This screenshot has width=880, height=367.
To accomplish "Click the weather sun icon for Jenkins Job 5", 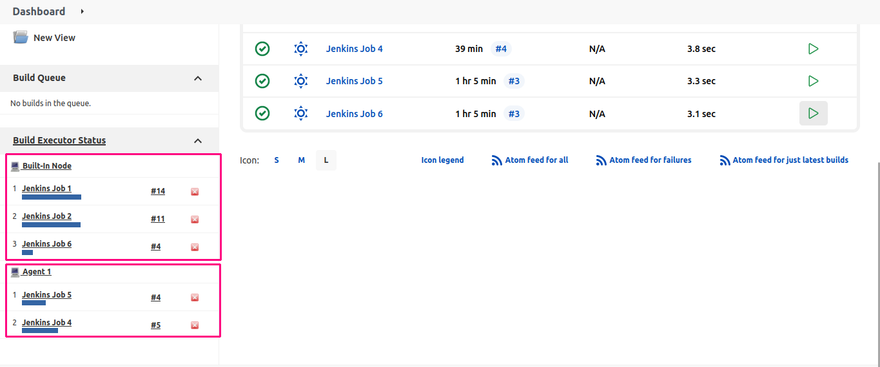I will [301, 81].
